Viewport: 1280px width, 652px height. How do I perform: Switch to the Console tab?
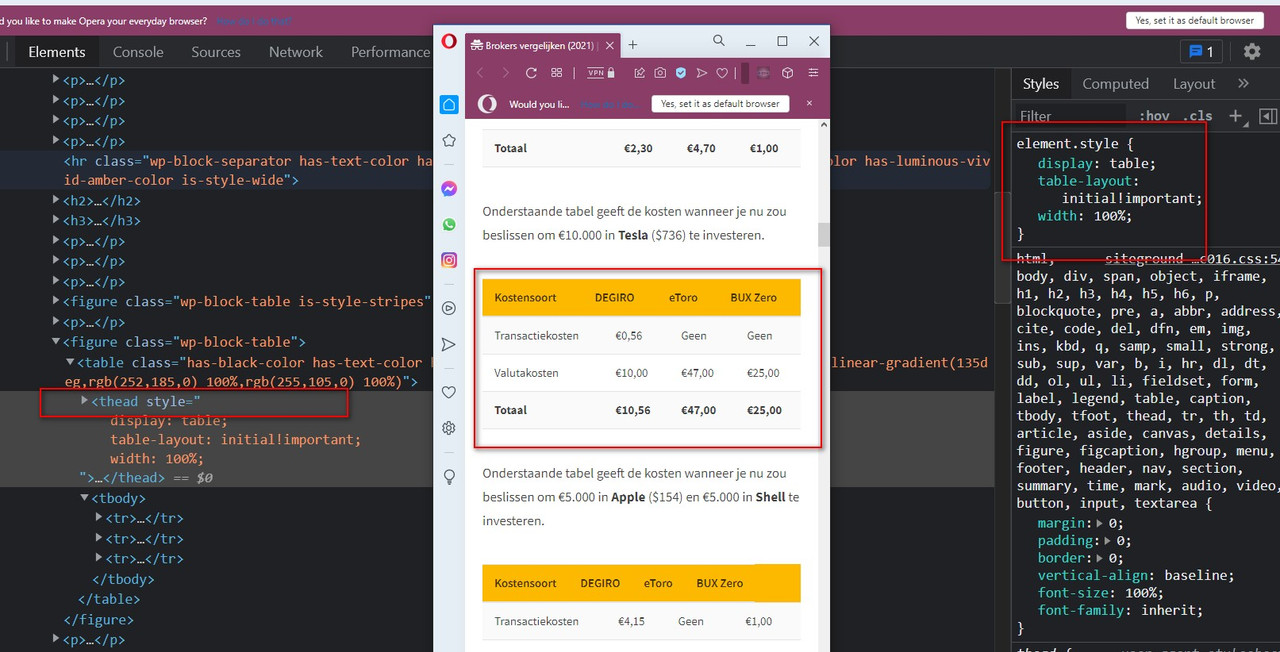coord(138,52)
